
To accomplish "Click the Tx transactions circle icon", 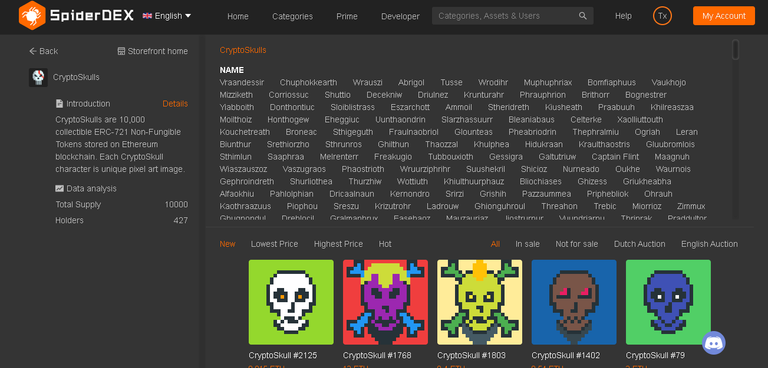I will 662,16.
